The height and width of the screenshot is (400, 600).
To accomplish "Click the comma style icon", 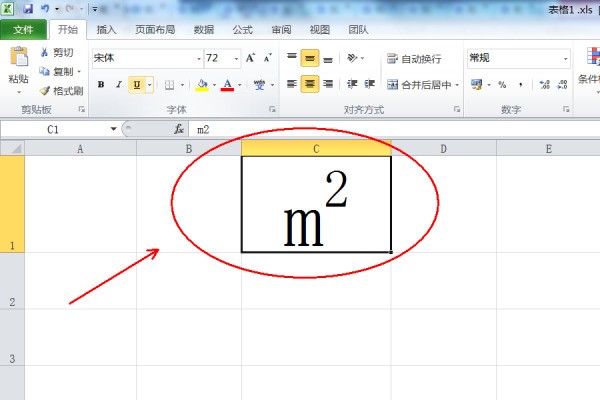I will pos(520,85).
